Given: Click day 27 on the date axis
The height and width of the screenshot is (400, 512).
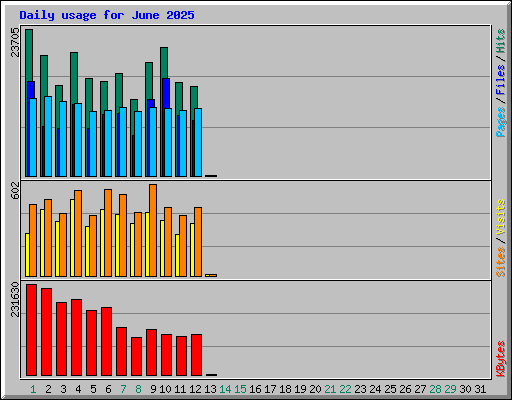Looking at the screenshot, I should click(420, 389).
